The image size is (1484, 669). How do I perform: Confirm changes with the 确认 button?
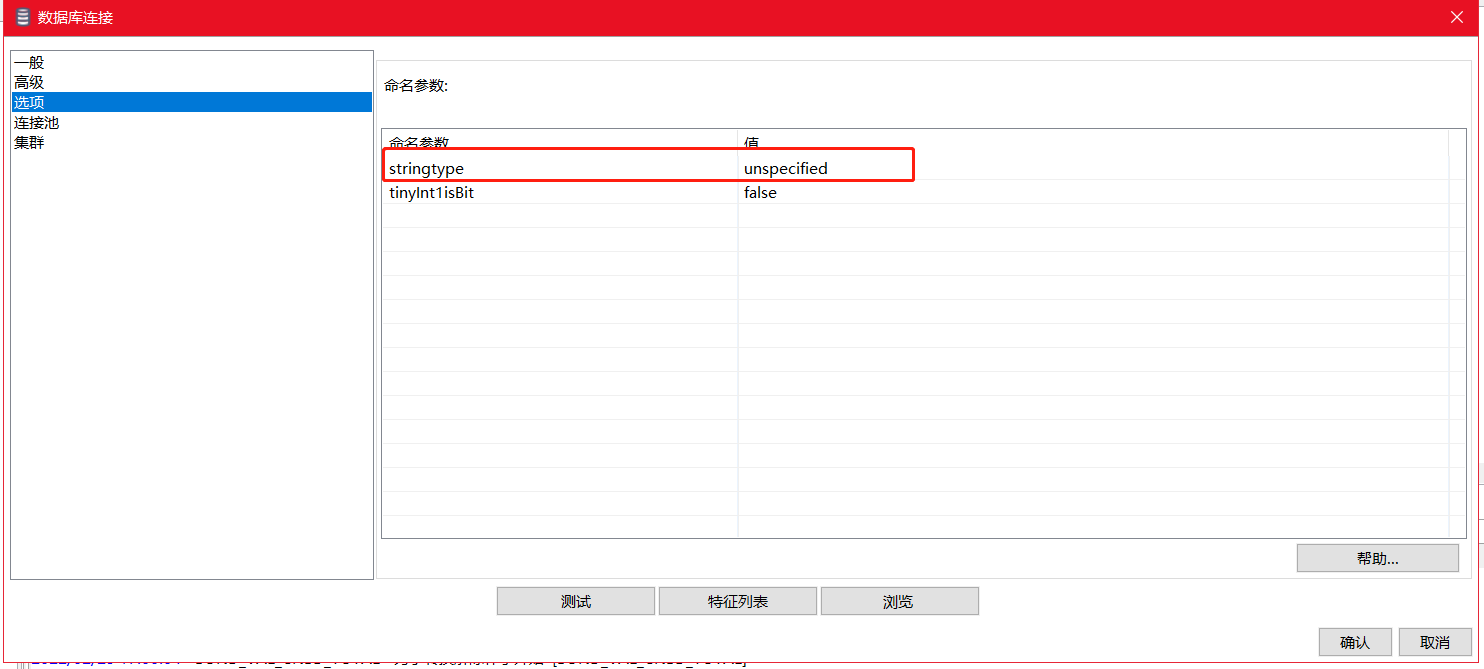[x=1355, y=641]
